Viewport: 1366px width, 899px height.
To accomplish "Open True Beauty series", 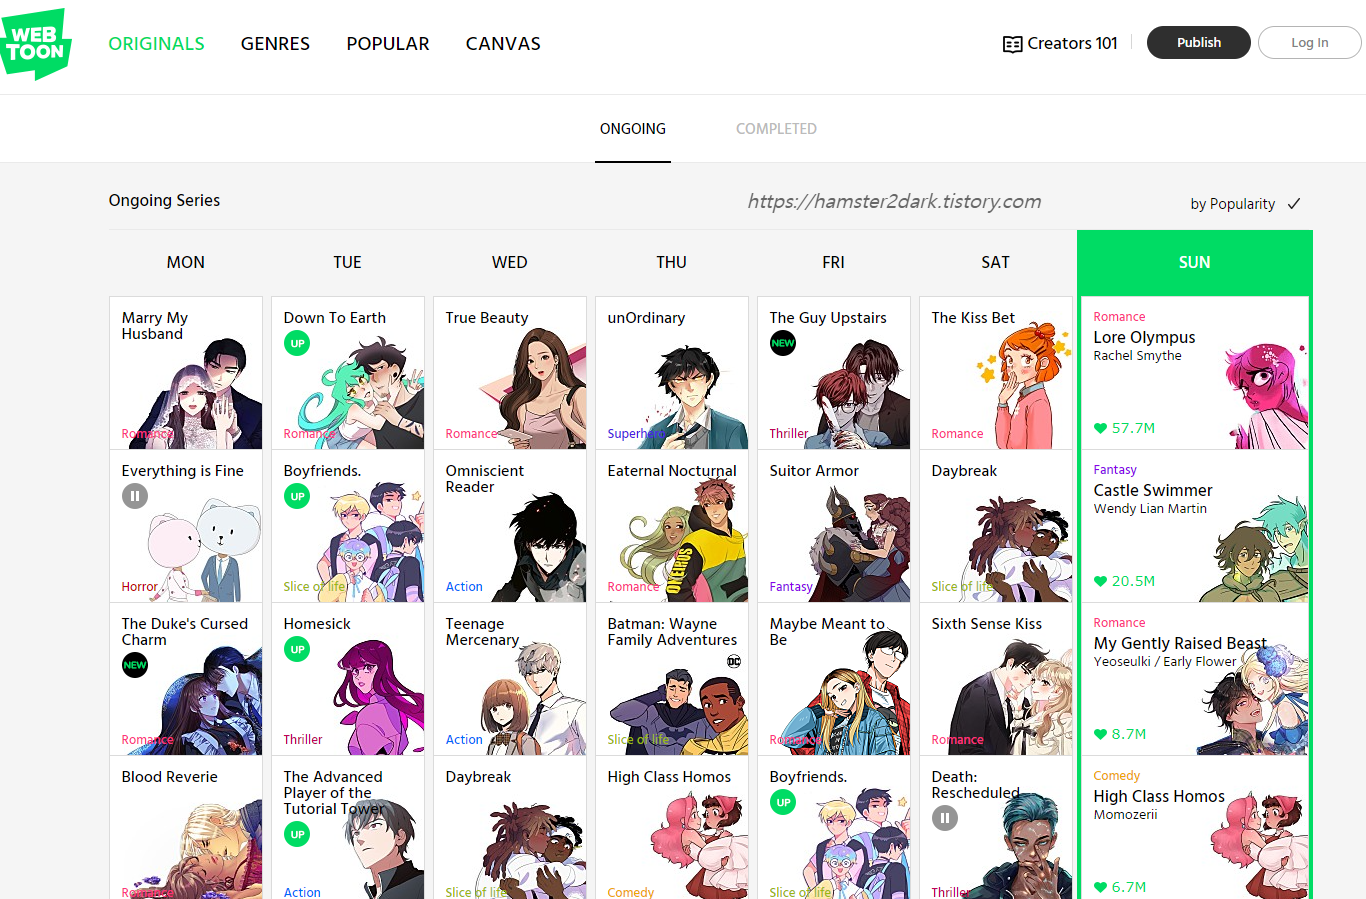I will pyautogui.click(x=510, y=373).
